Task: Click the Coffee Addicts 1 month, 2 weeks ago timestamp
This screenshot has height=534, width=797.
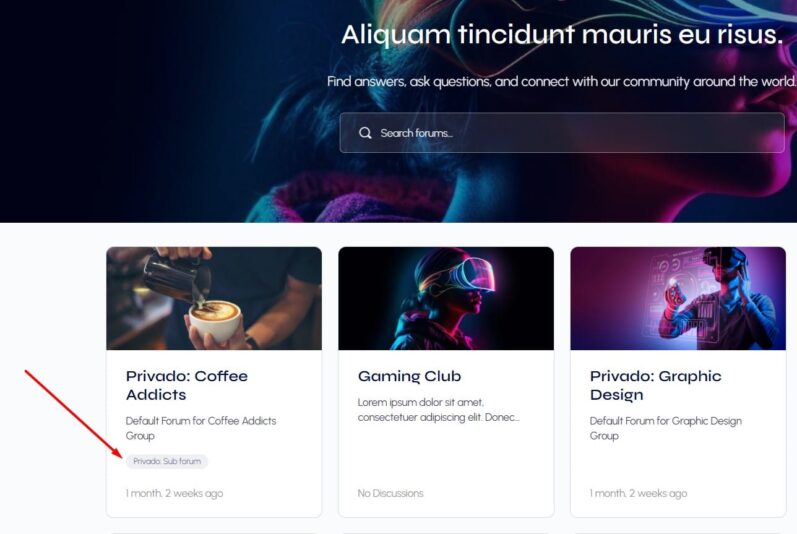Action: point(174,493)
